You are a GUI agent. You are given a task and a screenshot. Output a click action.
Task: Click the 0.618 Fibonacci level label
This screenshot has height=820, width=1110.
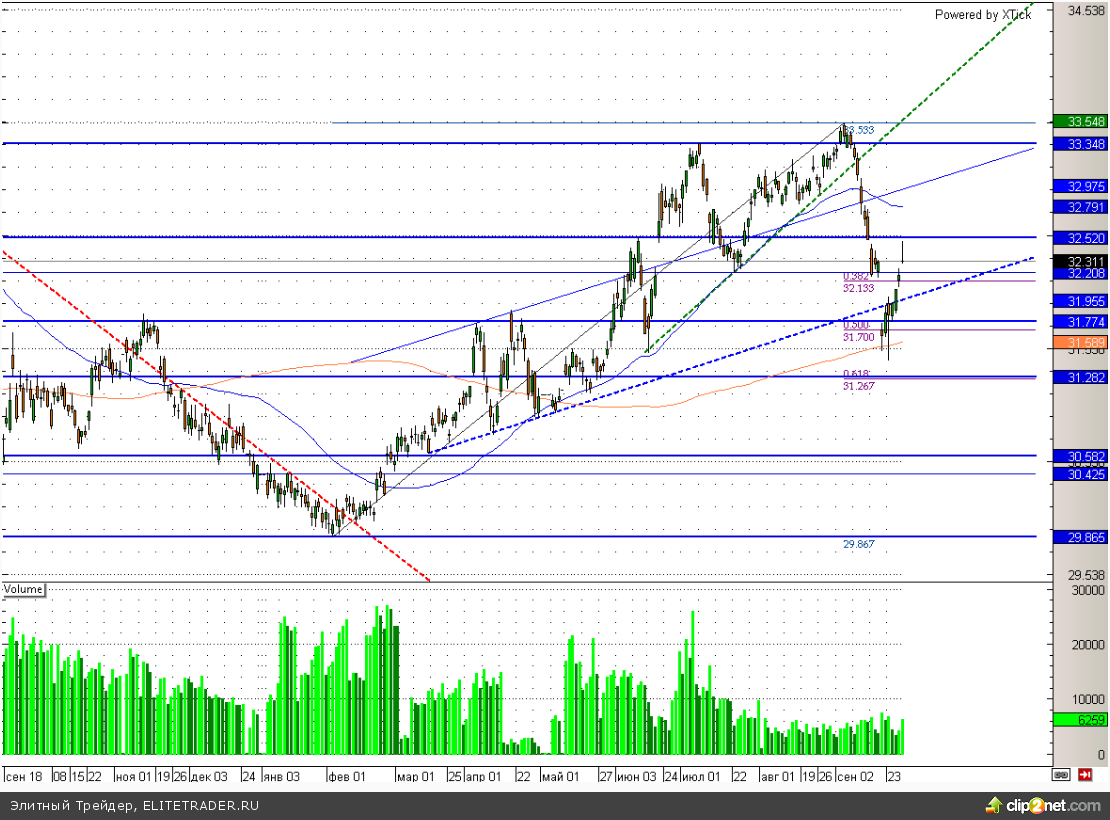pos(855,373)
